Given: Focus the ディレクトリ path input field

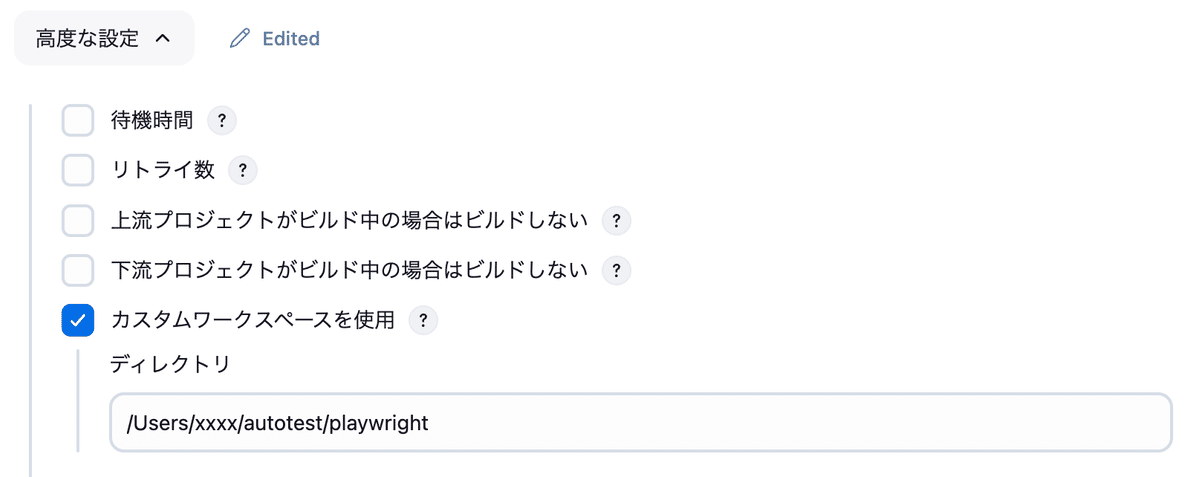Looking at the screenshot, I should [x=640, y=423].
